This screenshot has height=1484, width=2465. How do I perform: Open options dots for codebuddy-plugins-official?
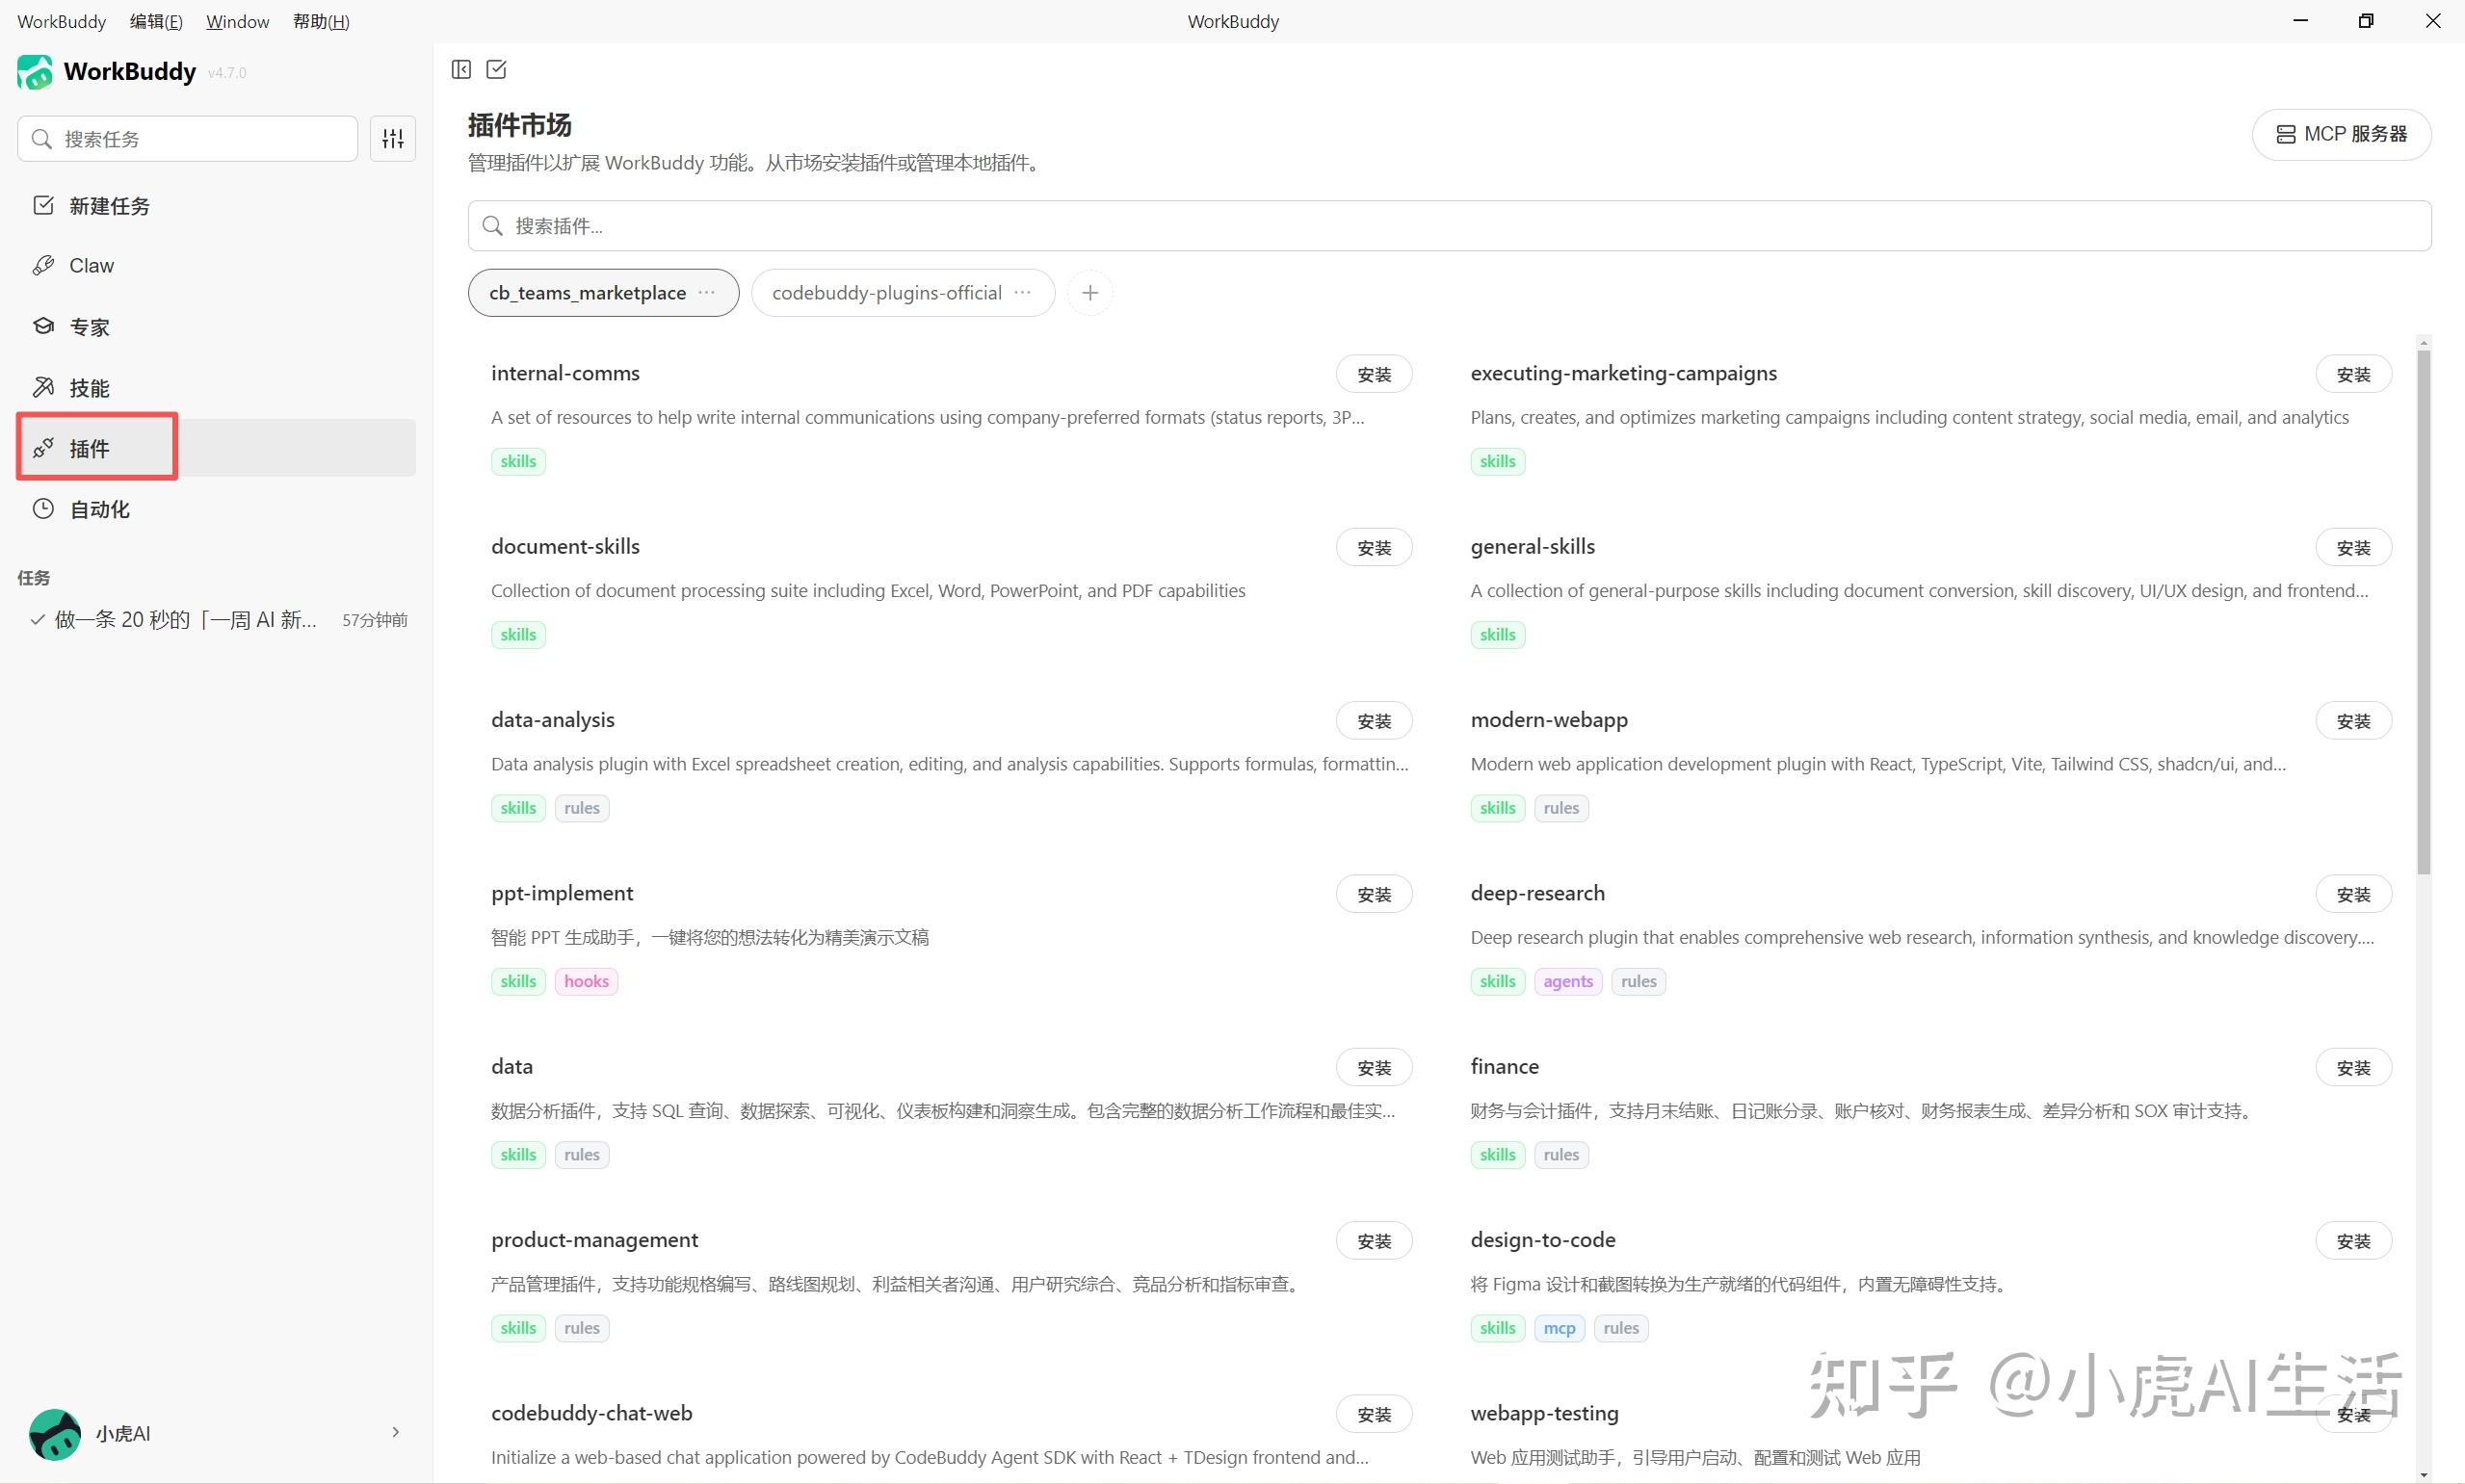(x=1022, y=292)
